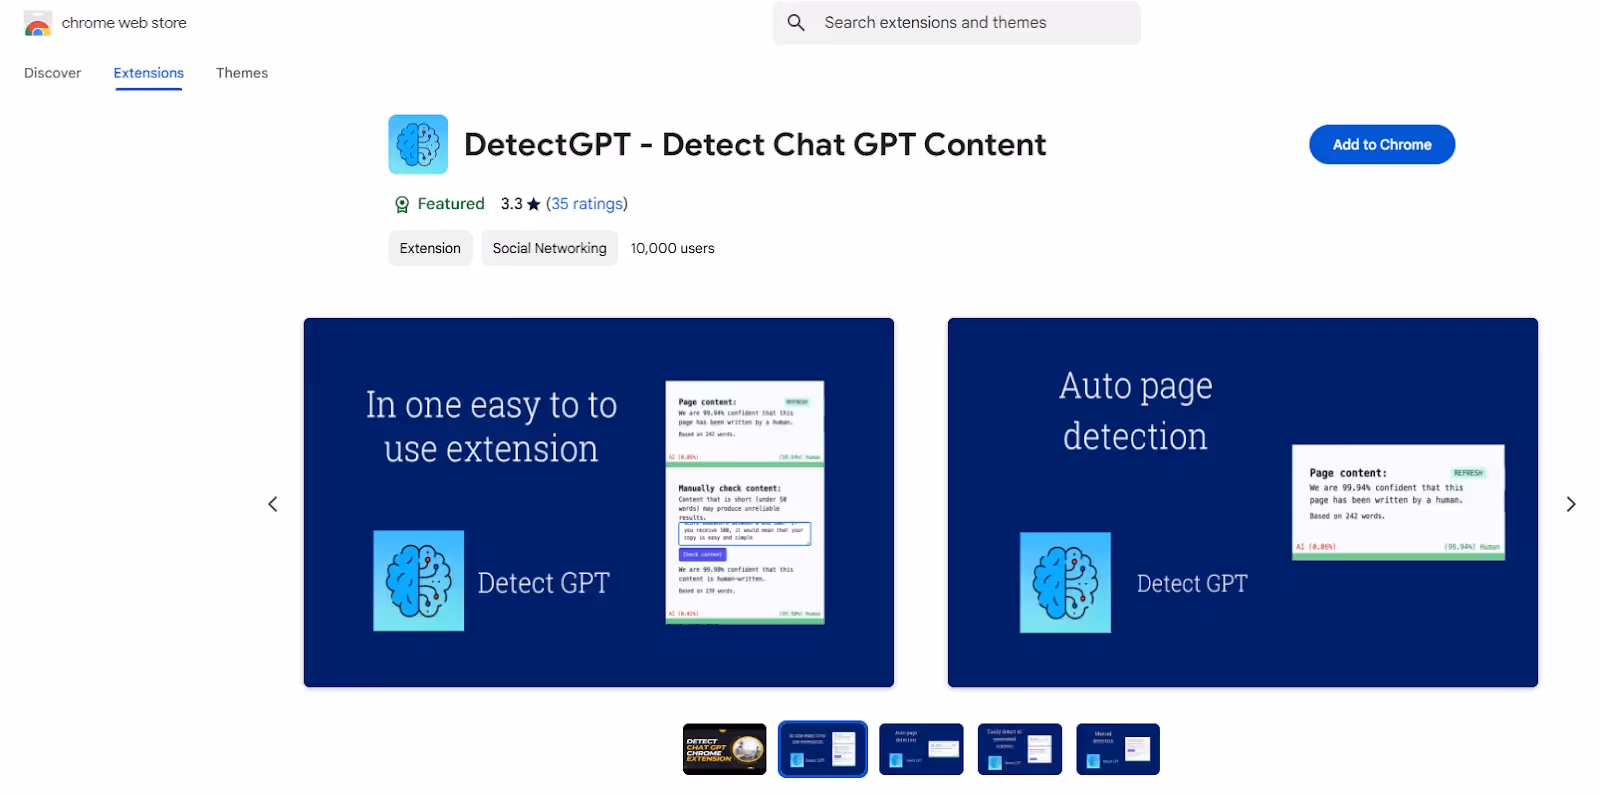1600x795 pixels.
Task: Open the Themes tab
Action: coord(242,73)
